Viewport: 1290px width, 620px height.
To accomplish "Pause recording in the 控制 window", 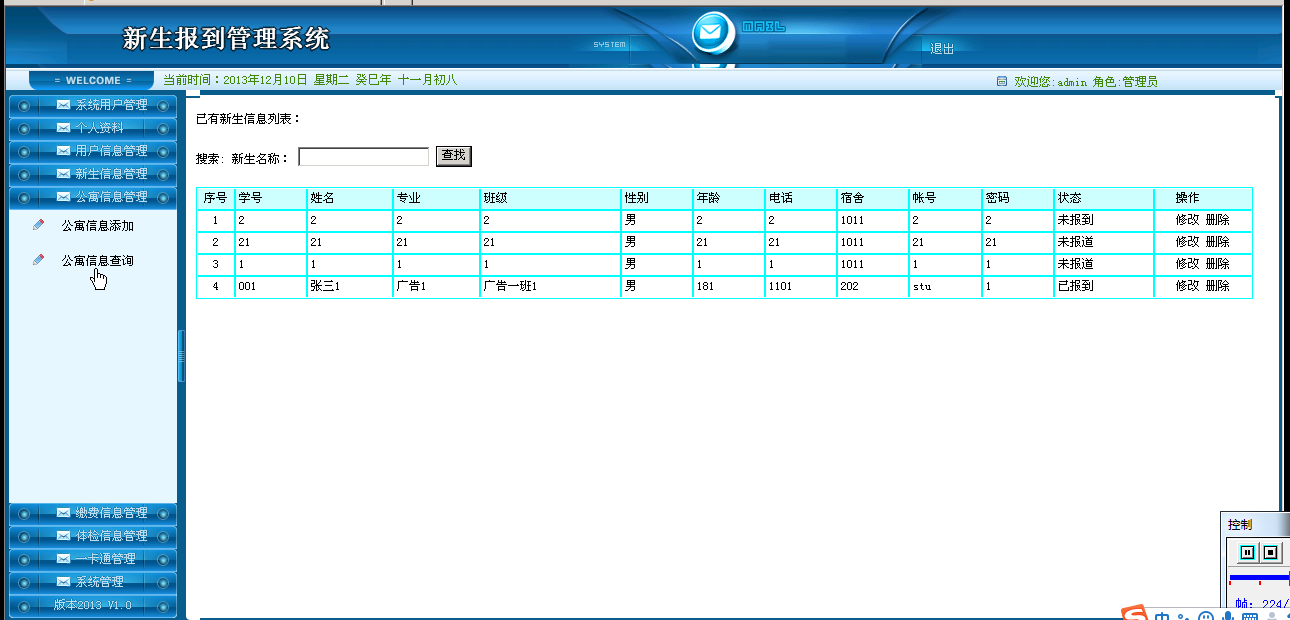I will (x=1248, y=552).
